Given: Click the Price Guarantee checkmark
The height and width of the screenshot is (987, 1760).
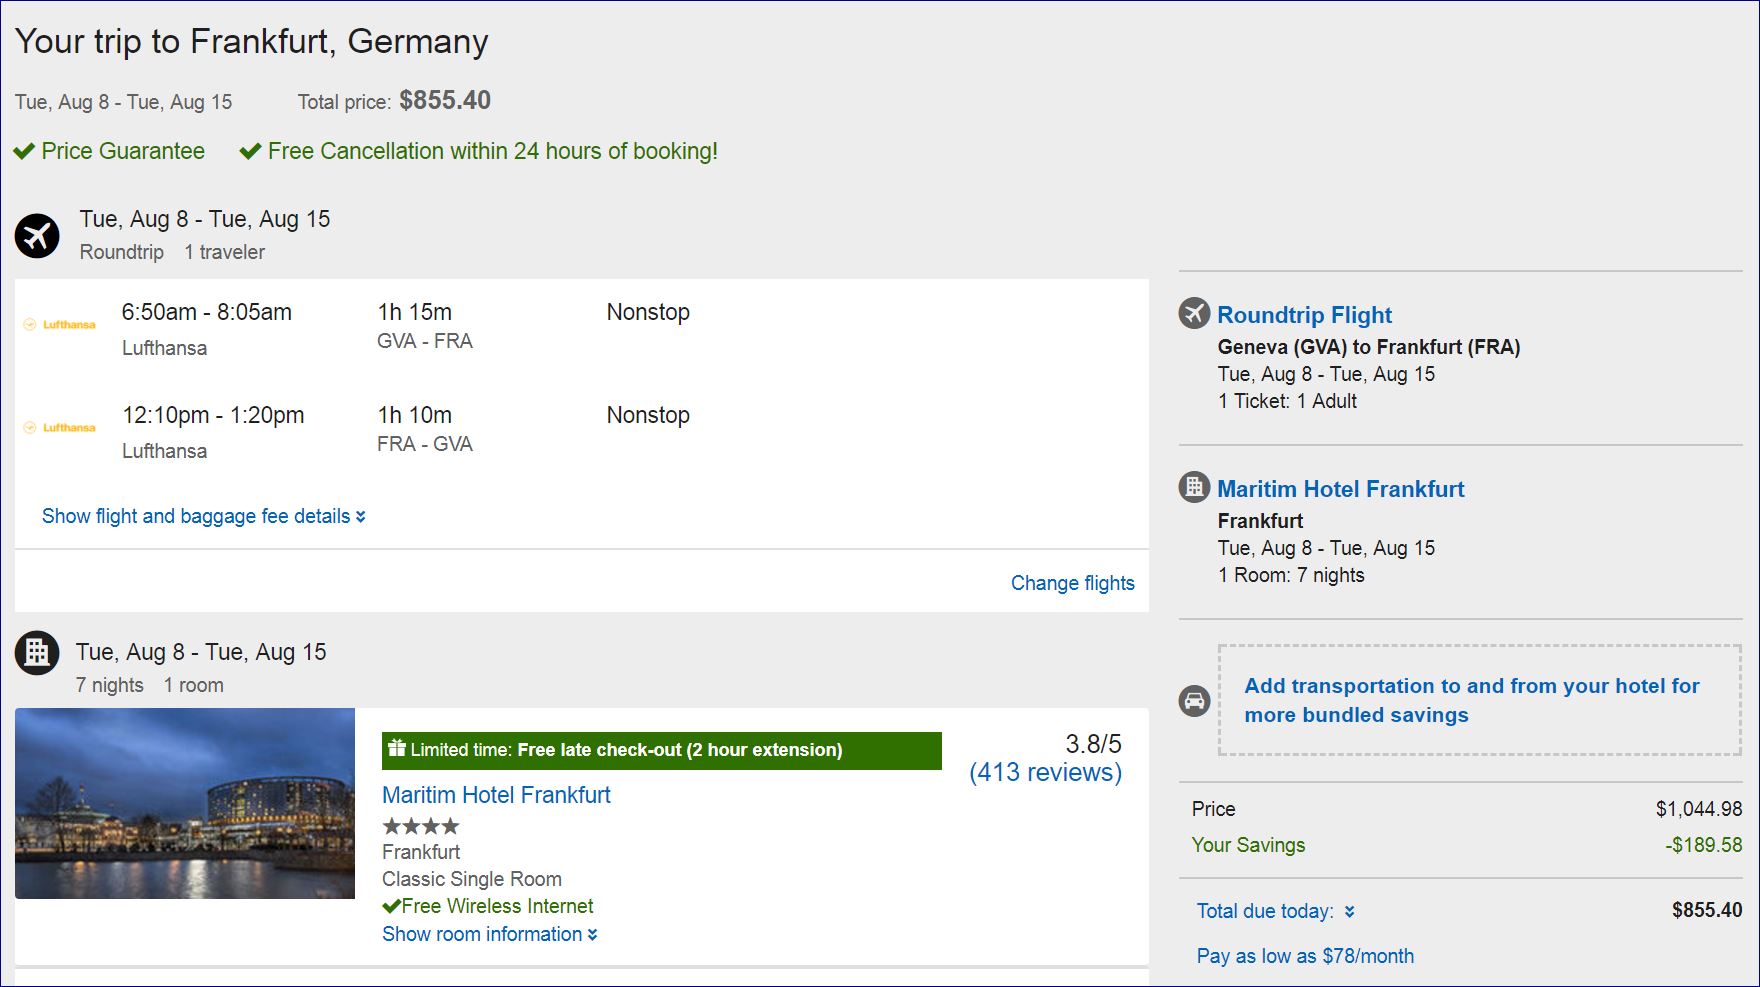Looking at the screenshot, I should click(x=24, y=151).
